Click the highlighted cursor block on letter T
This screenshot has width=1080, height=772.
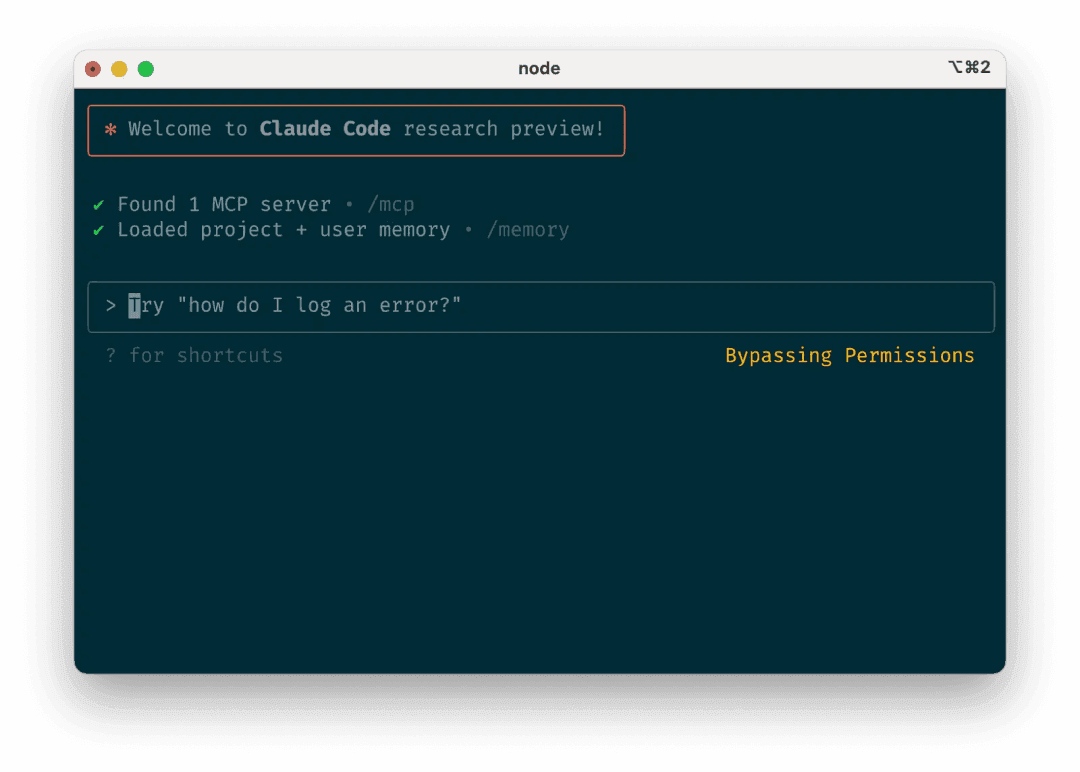pyautogui.click(x=134, y=306)
